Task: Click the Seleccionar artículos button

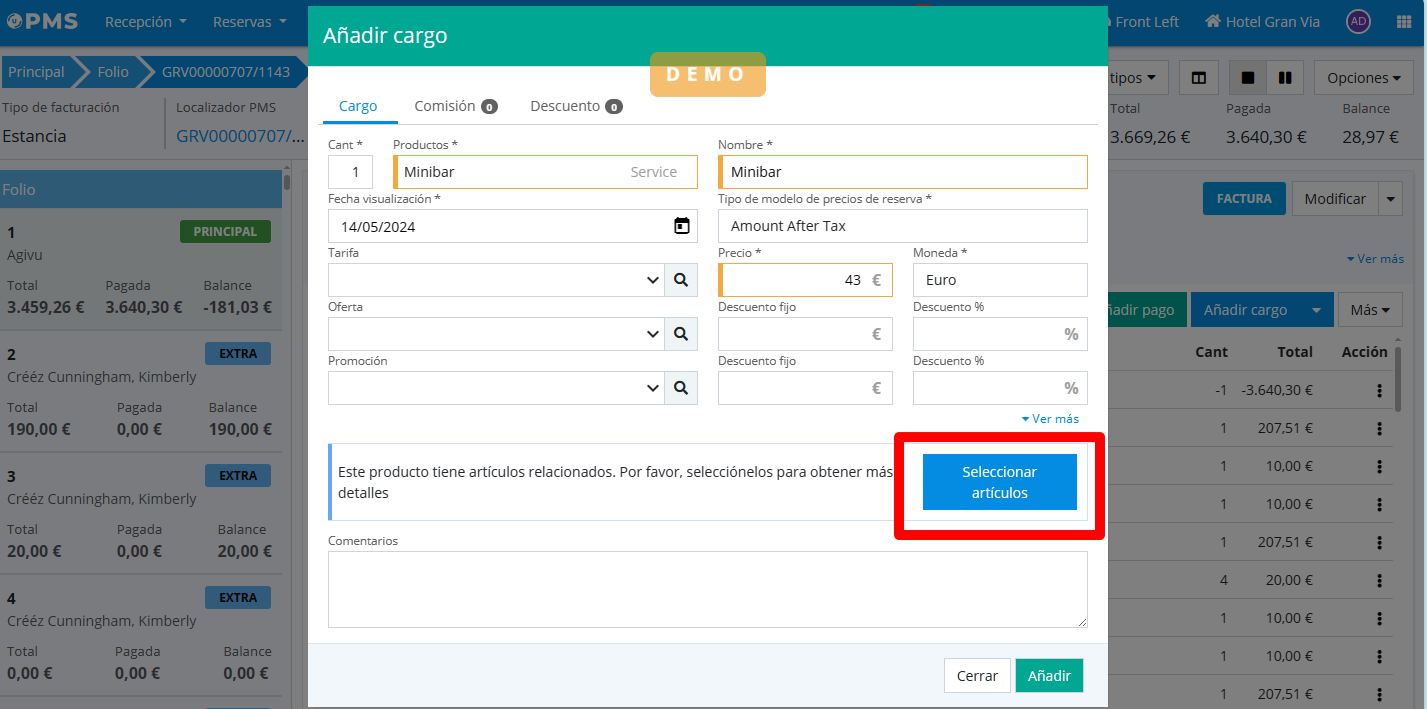Action: (x=999, y=482)
